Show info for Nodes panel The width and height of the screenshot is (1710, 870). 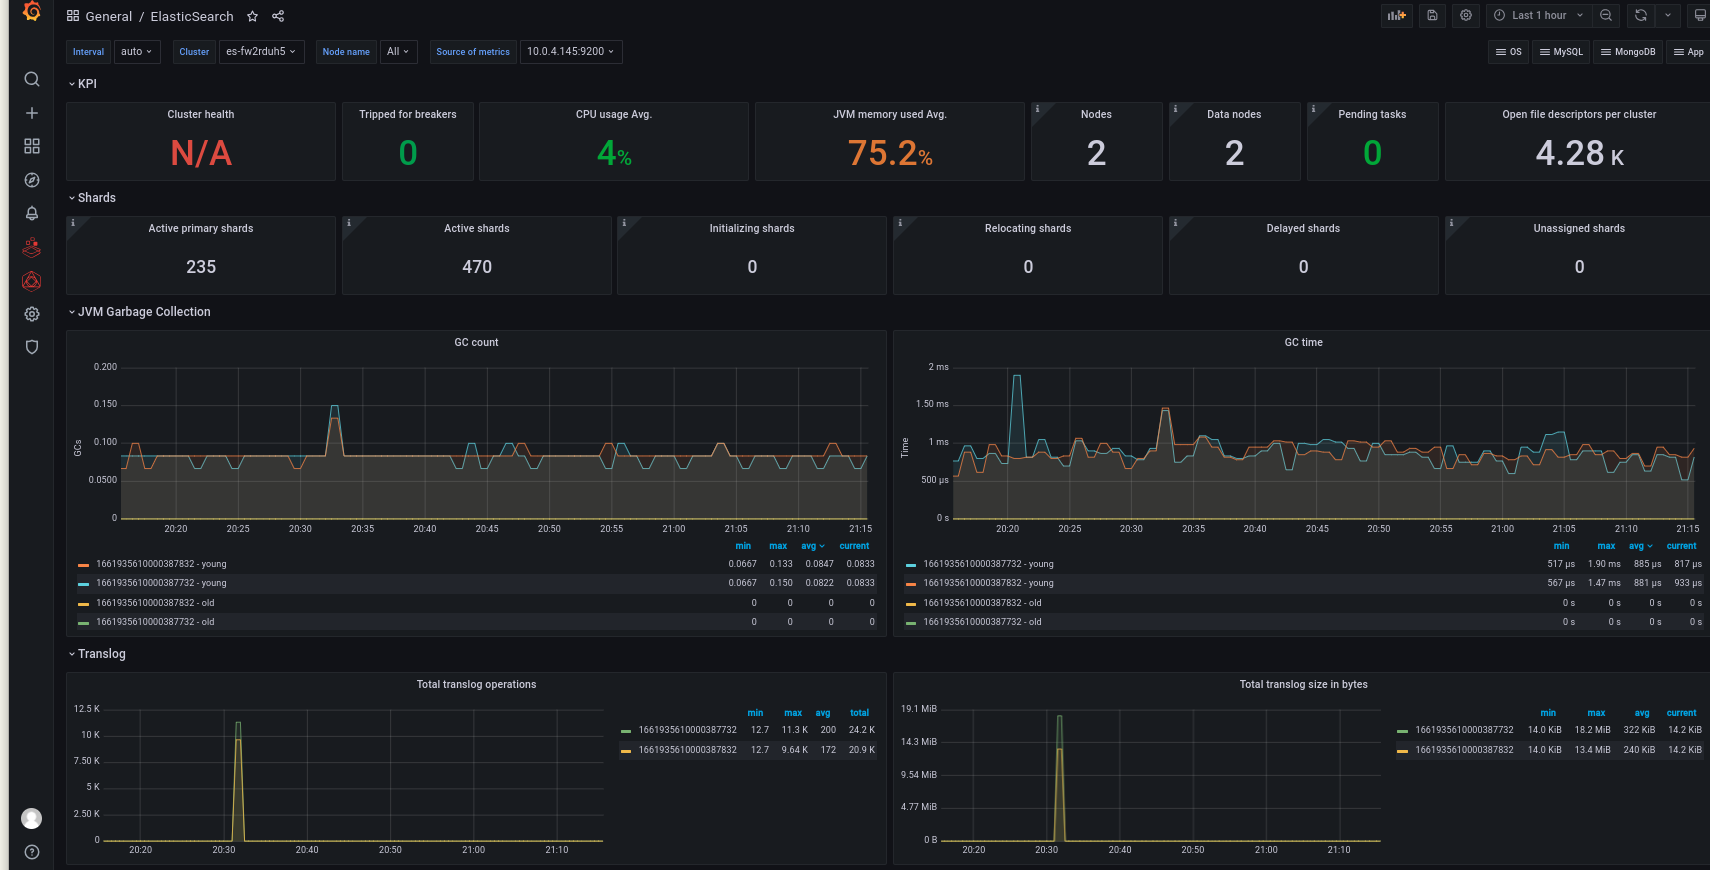pos(1037,109)
